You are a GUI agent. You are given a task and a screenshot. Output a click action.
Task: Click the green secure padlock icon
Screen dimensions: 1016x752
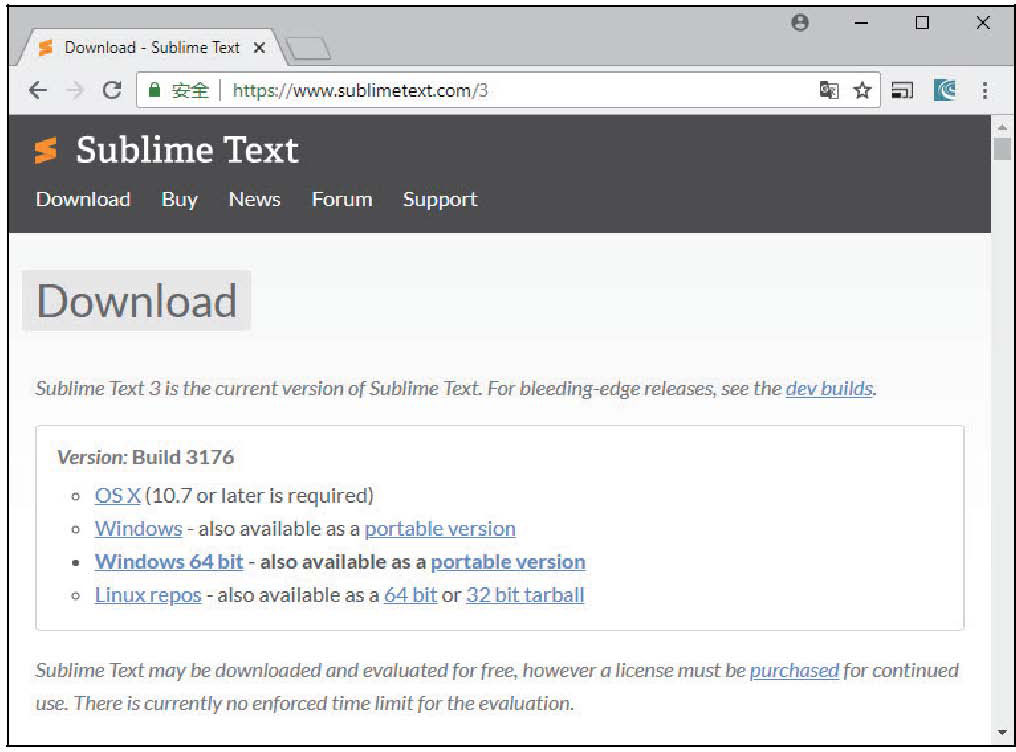[x=154, y=89]
